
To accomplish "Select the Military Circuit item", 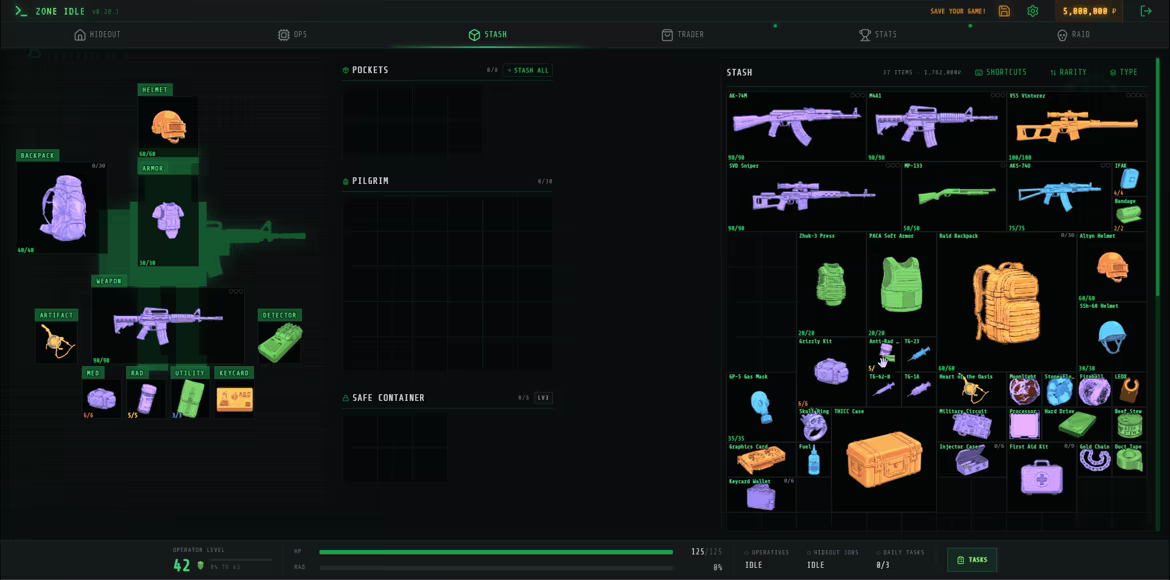I will click(x=972, y=424).
